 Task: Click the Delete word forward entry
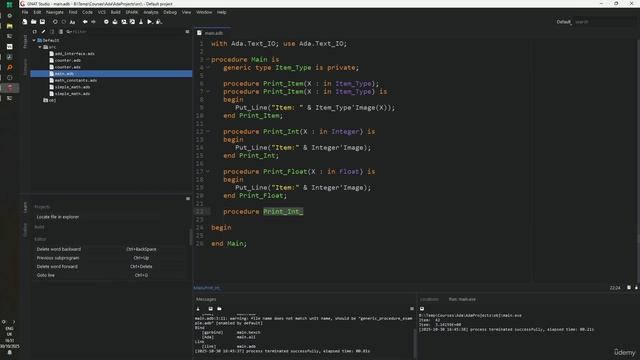[57, 267]
